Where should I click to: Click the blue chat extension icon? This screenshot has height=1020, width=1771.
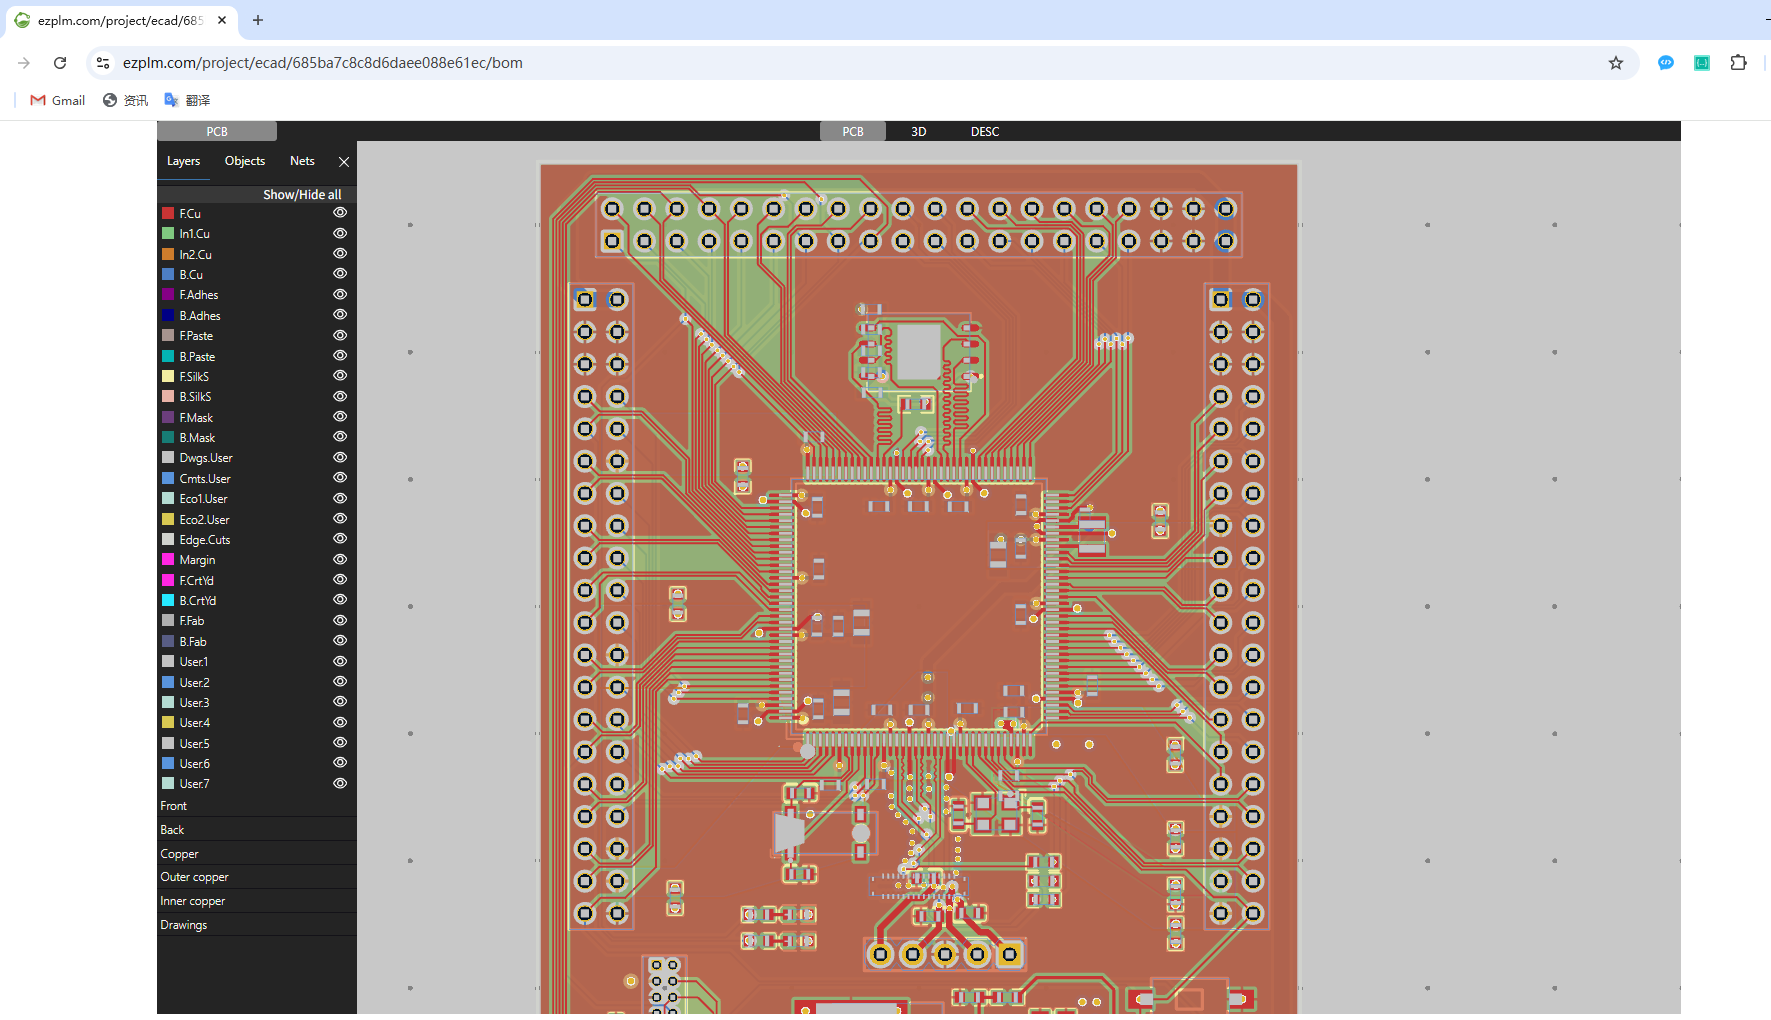coord(1666,63)
